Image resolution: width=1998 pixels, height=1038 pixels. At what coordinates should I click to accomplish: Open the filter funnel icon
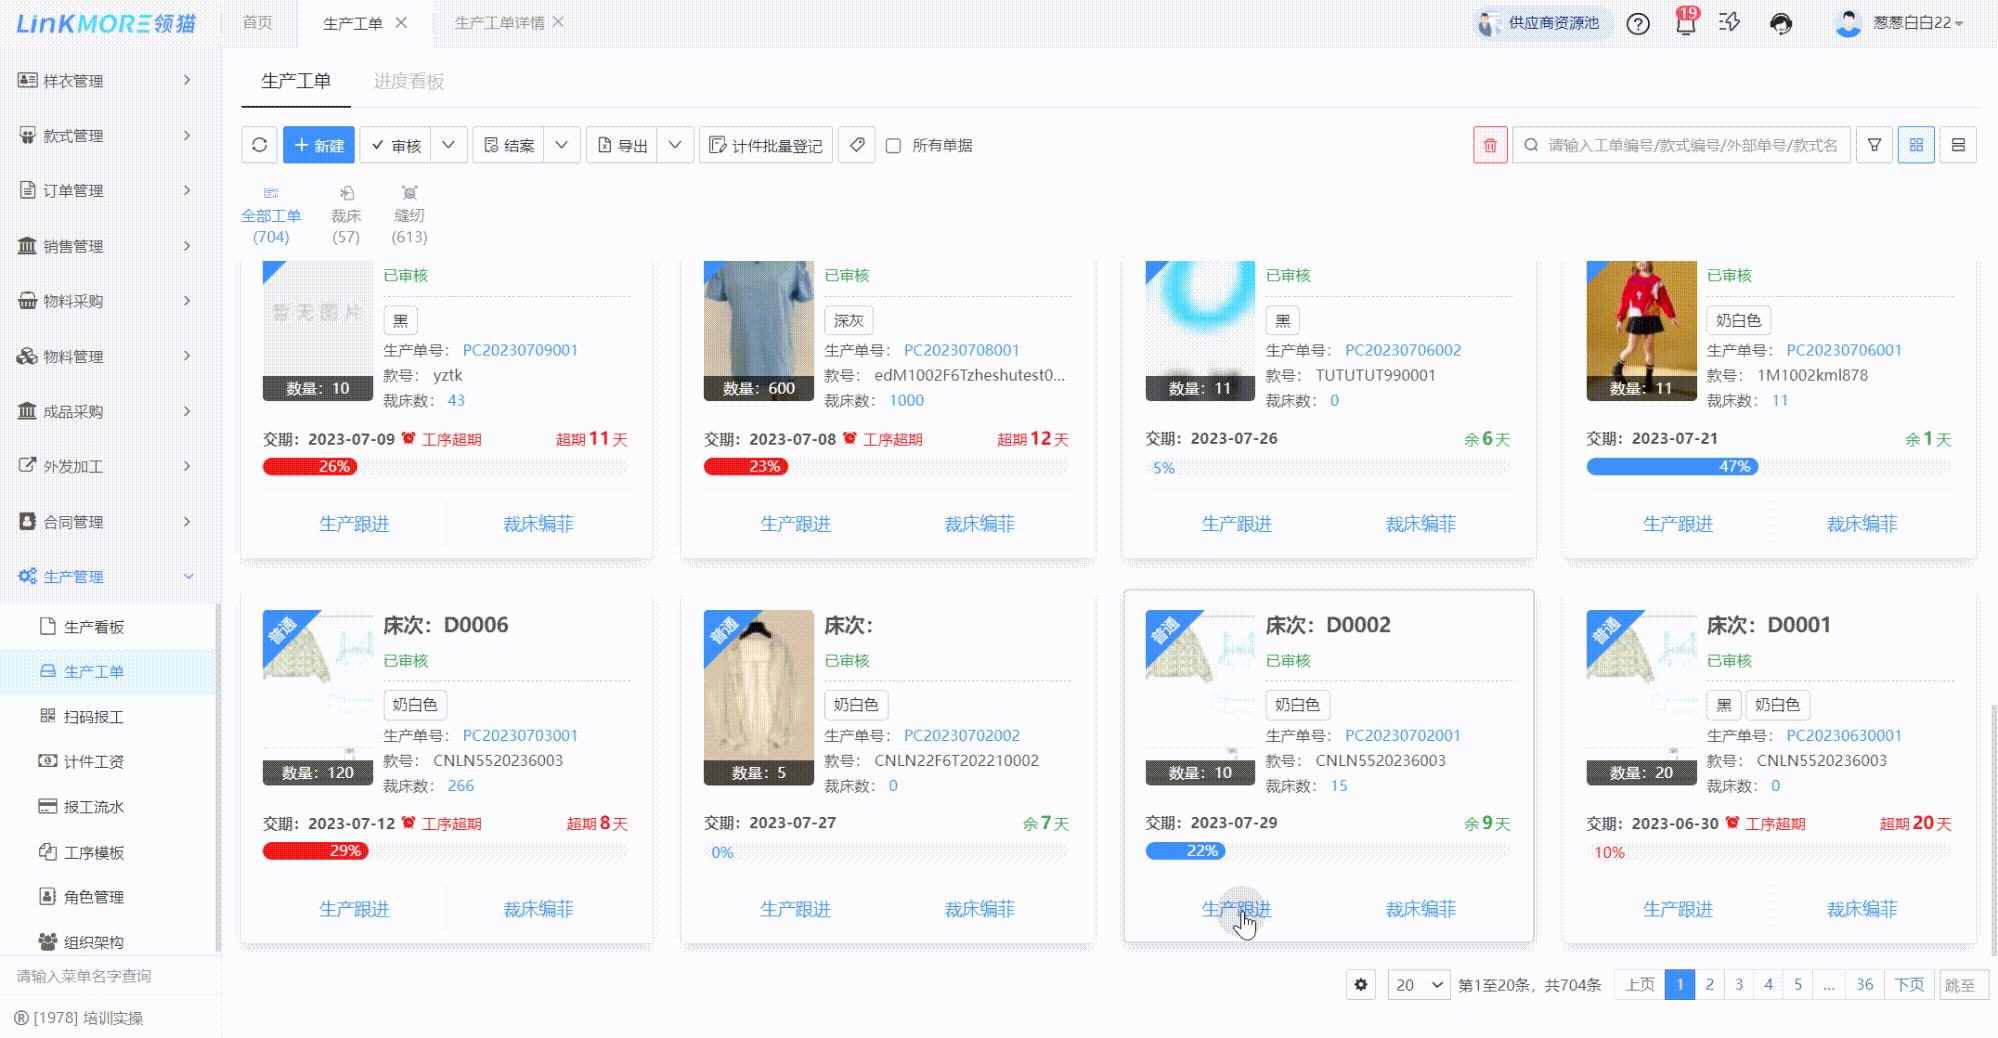[1874, 145]
